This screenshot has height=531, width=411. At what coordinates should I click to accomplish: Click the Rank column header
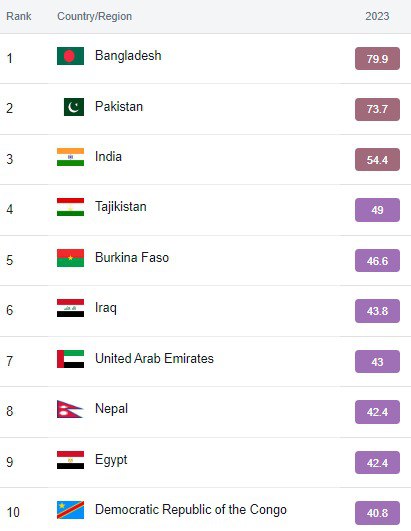tap(19, 16)
